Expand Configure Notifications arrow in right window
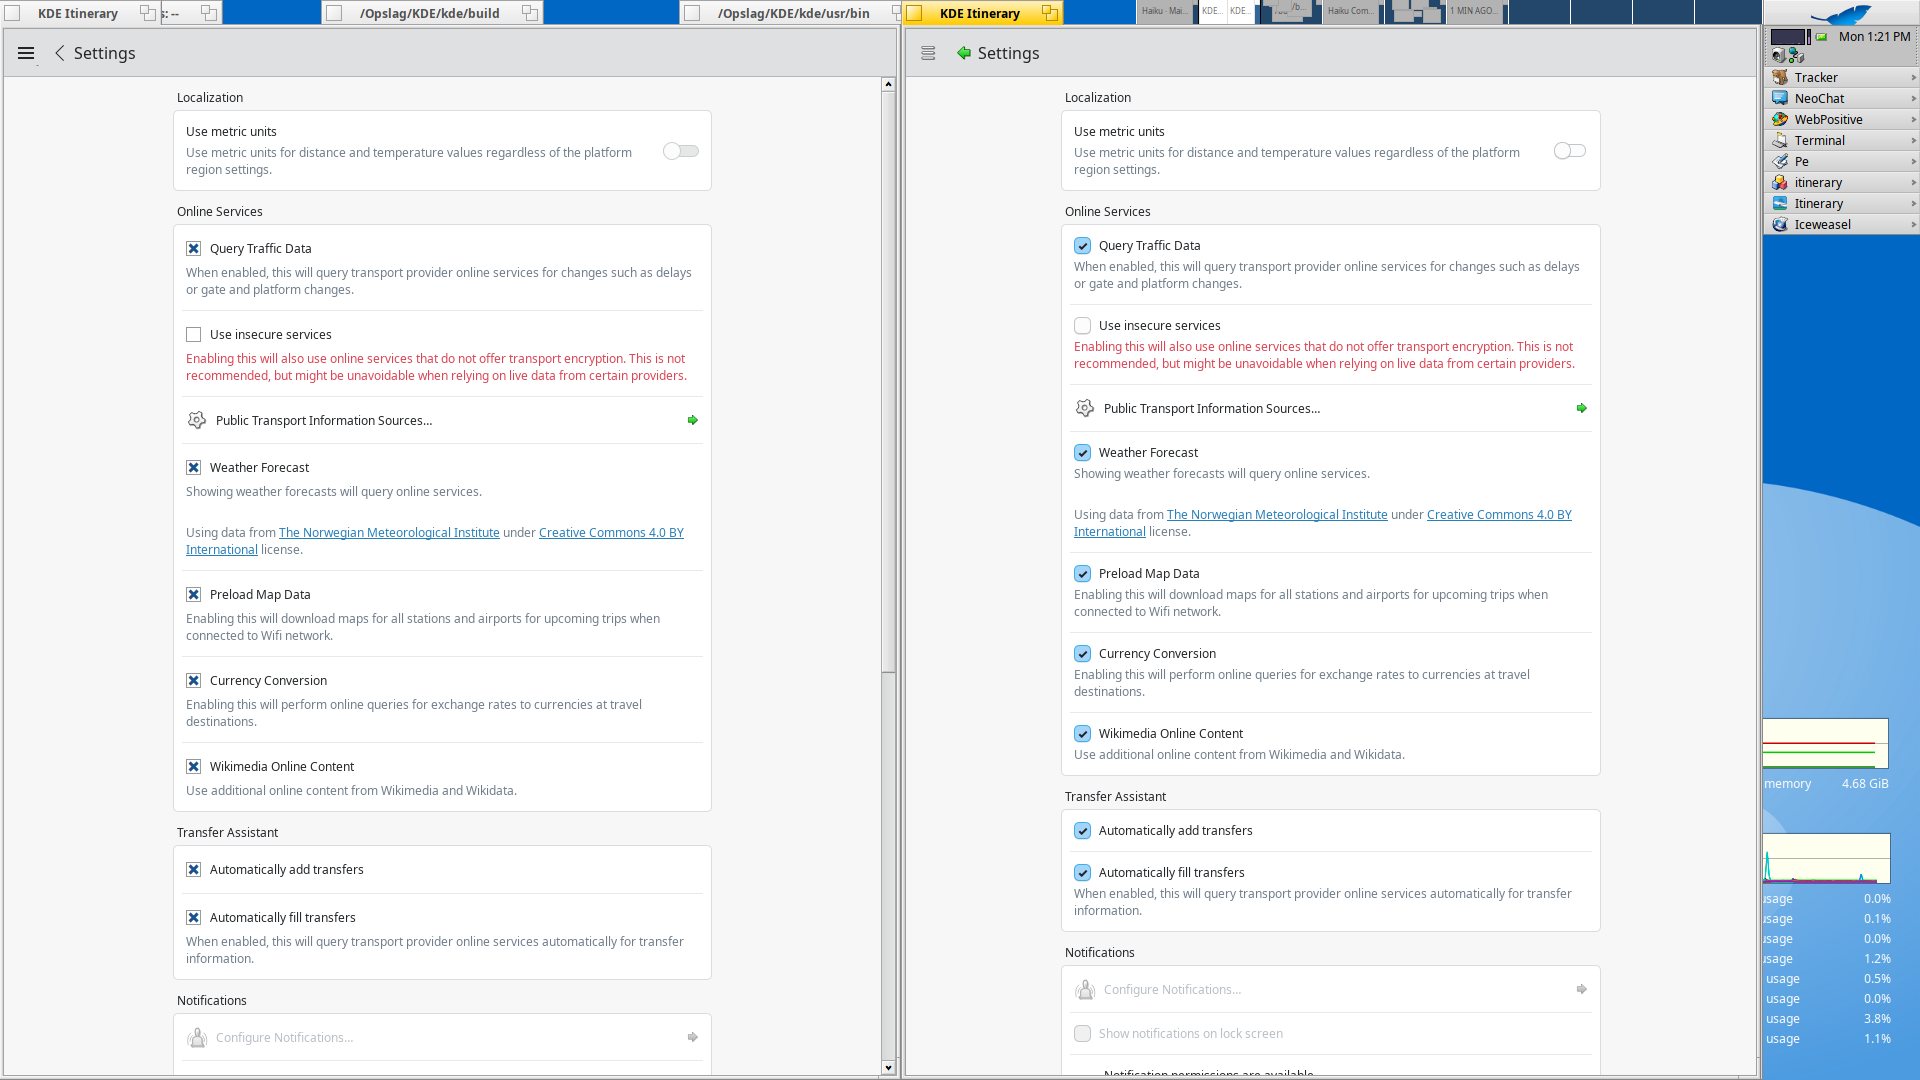1920x1080 pixels. point(1581,989)
